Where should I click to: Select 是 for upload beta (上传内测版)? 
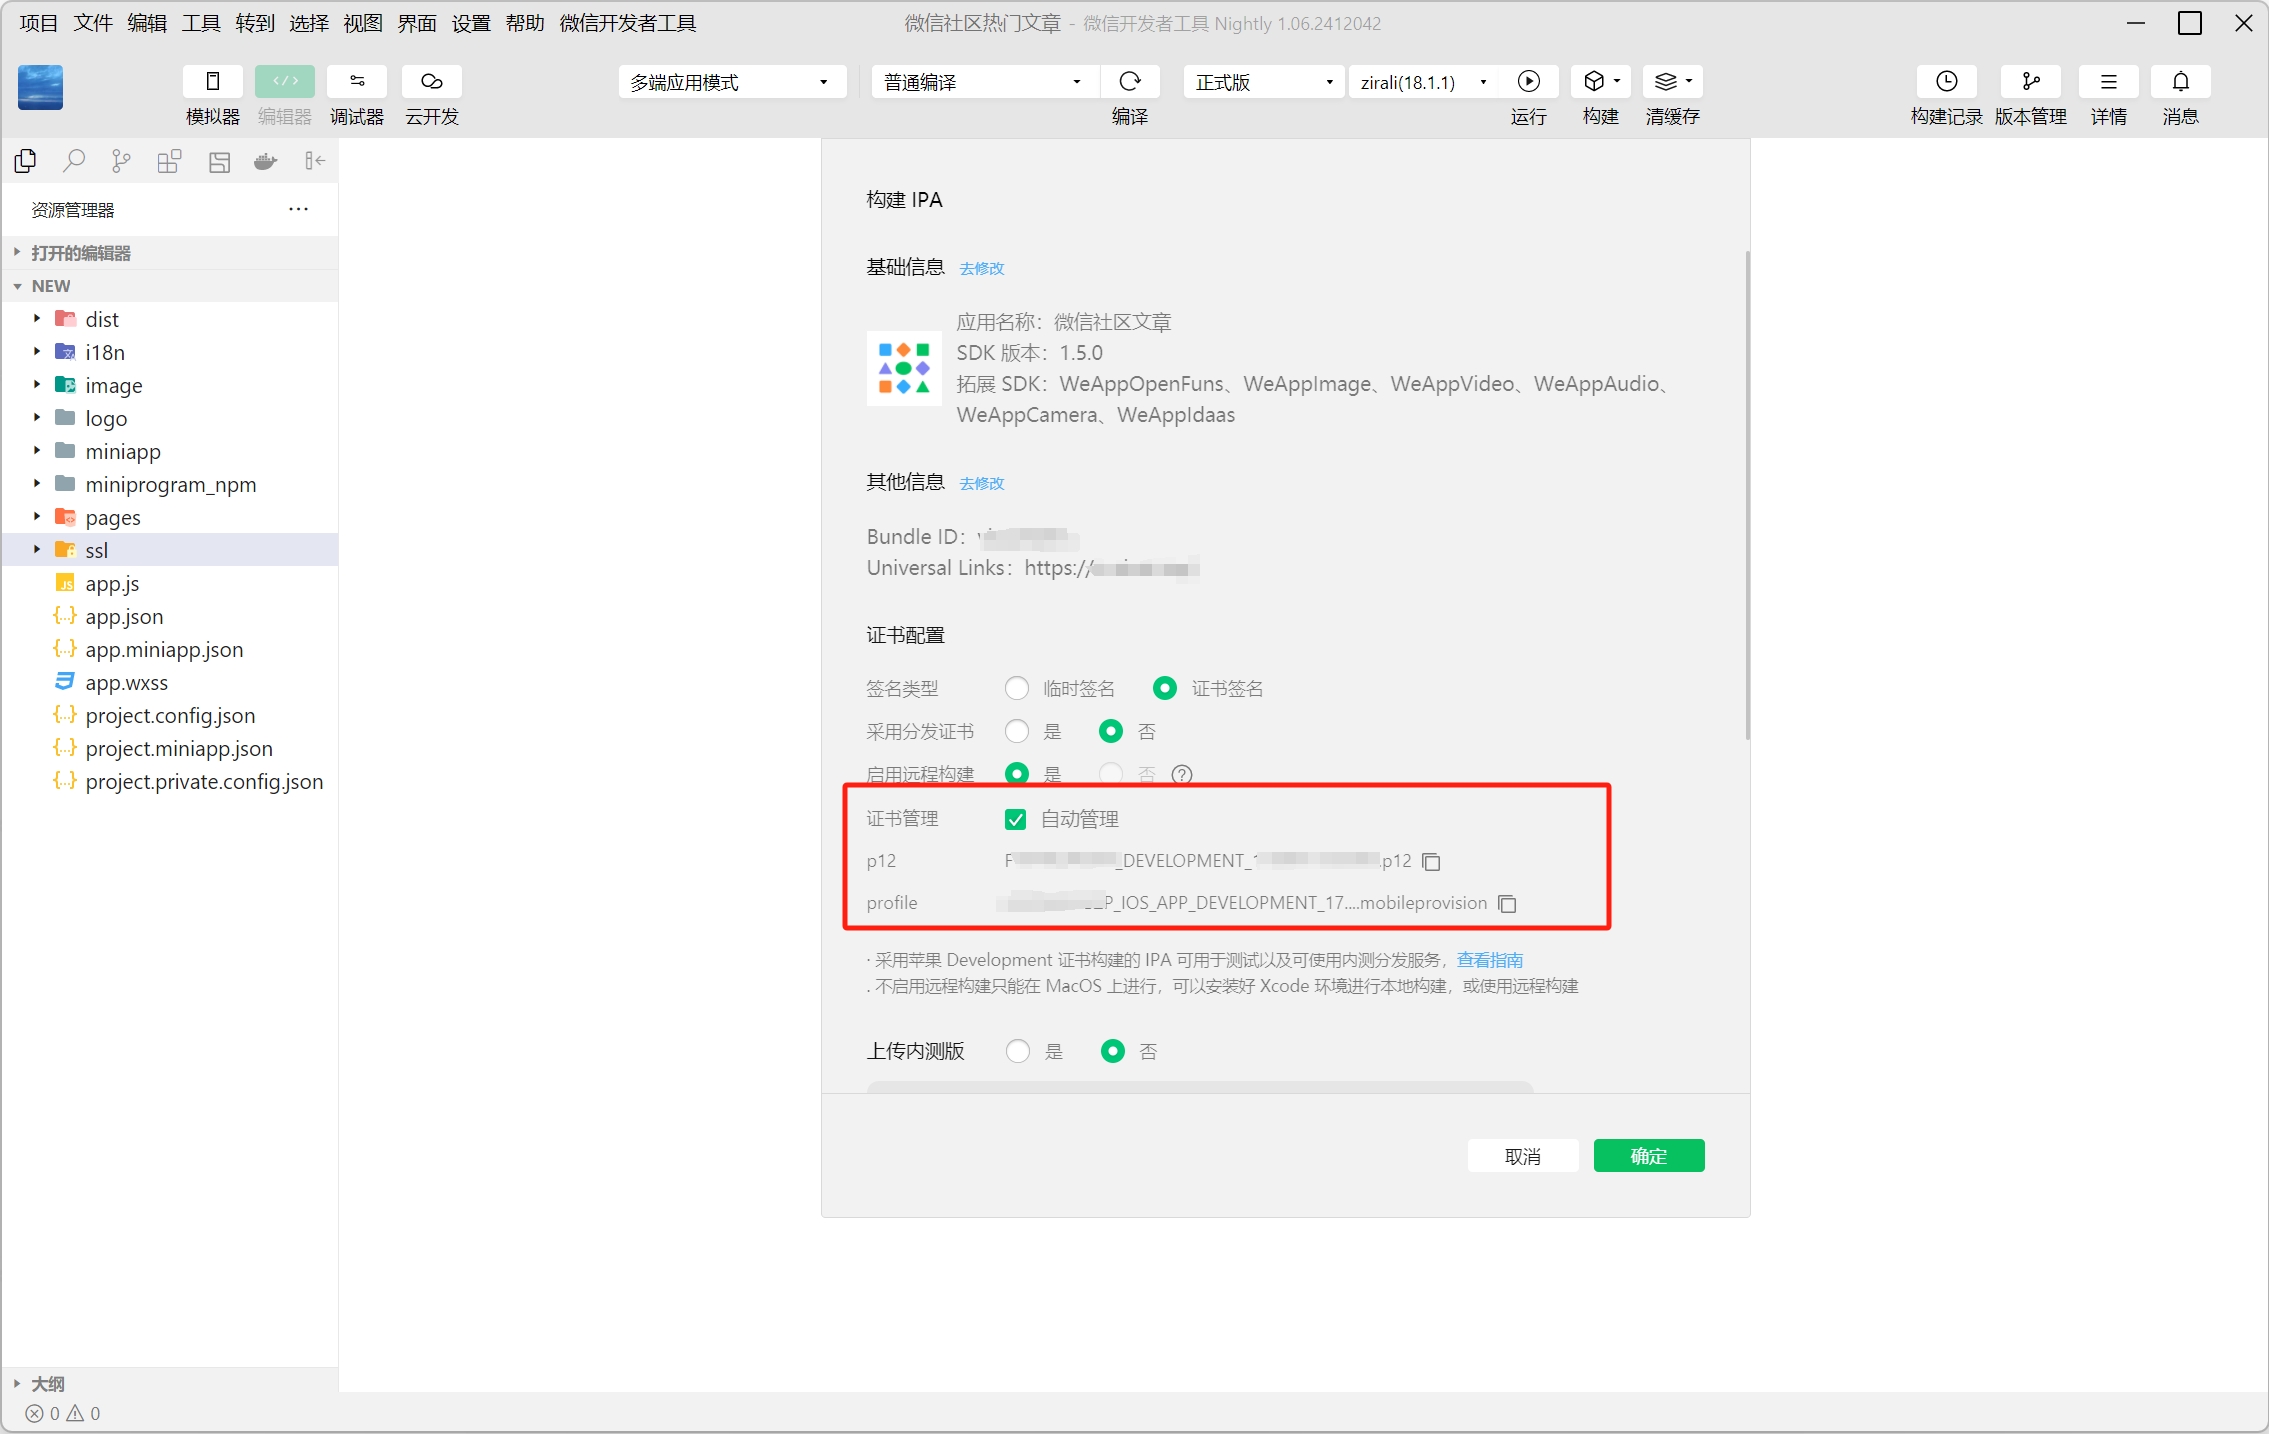tap(1018, 1052)
